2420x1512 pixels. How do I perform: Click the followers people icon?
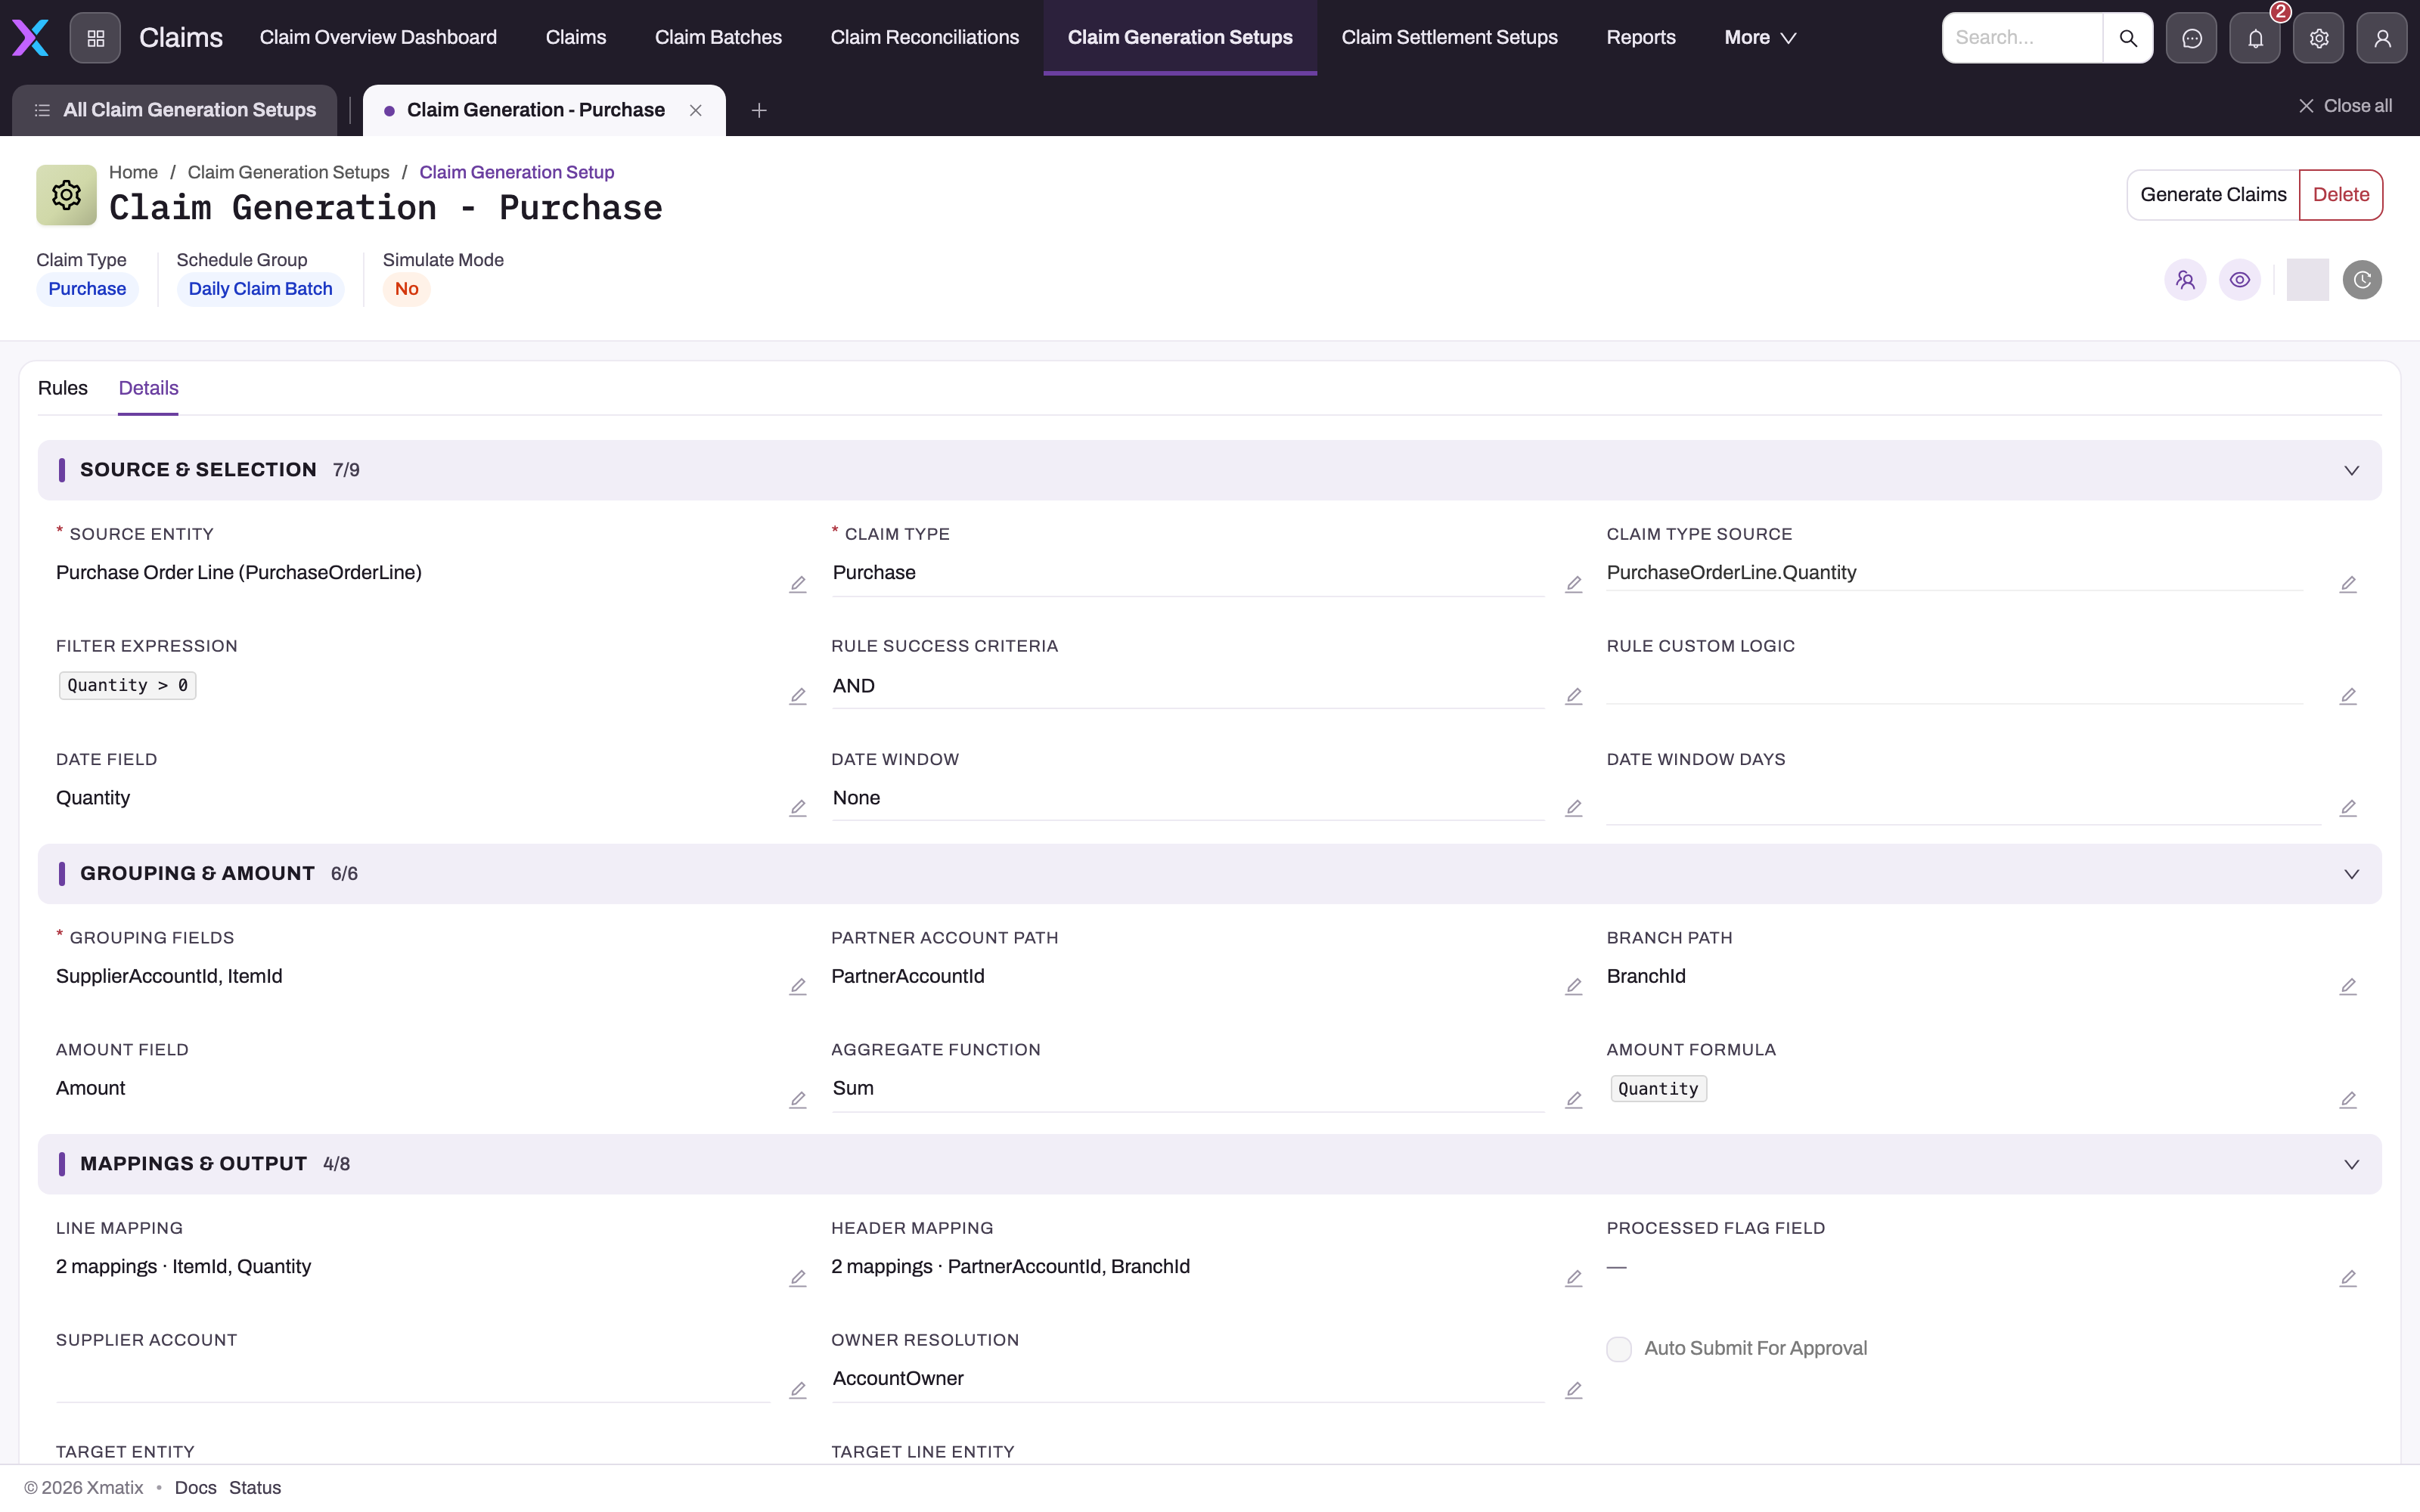[2185, 280]
